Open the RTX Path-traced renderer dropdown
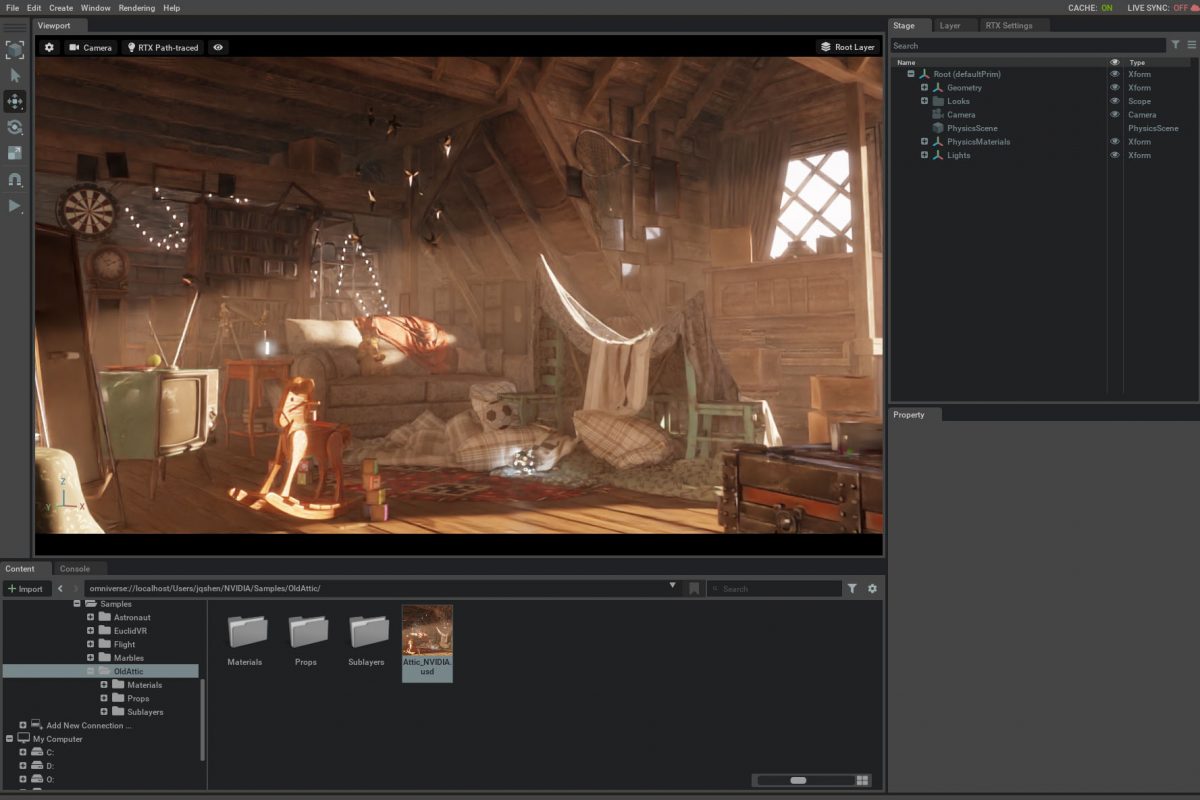 tap(162, 47)
